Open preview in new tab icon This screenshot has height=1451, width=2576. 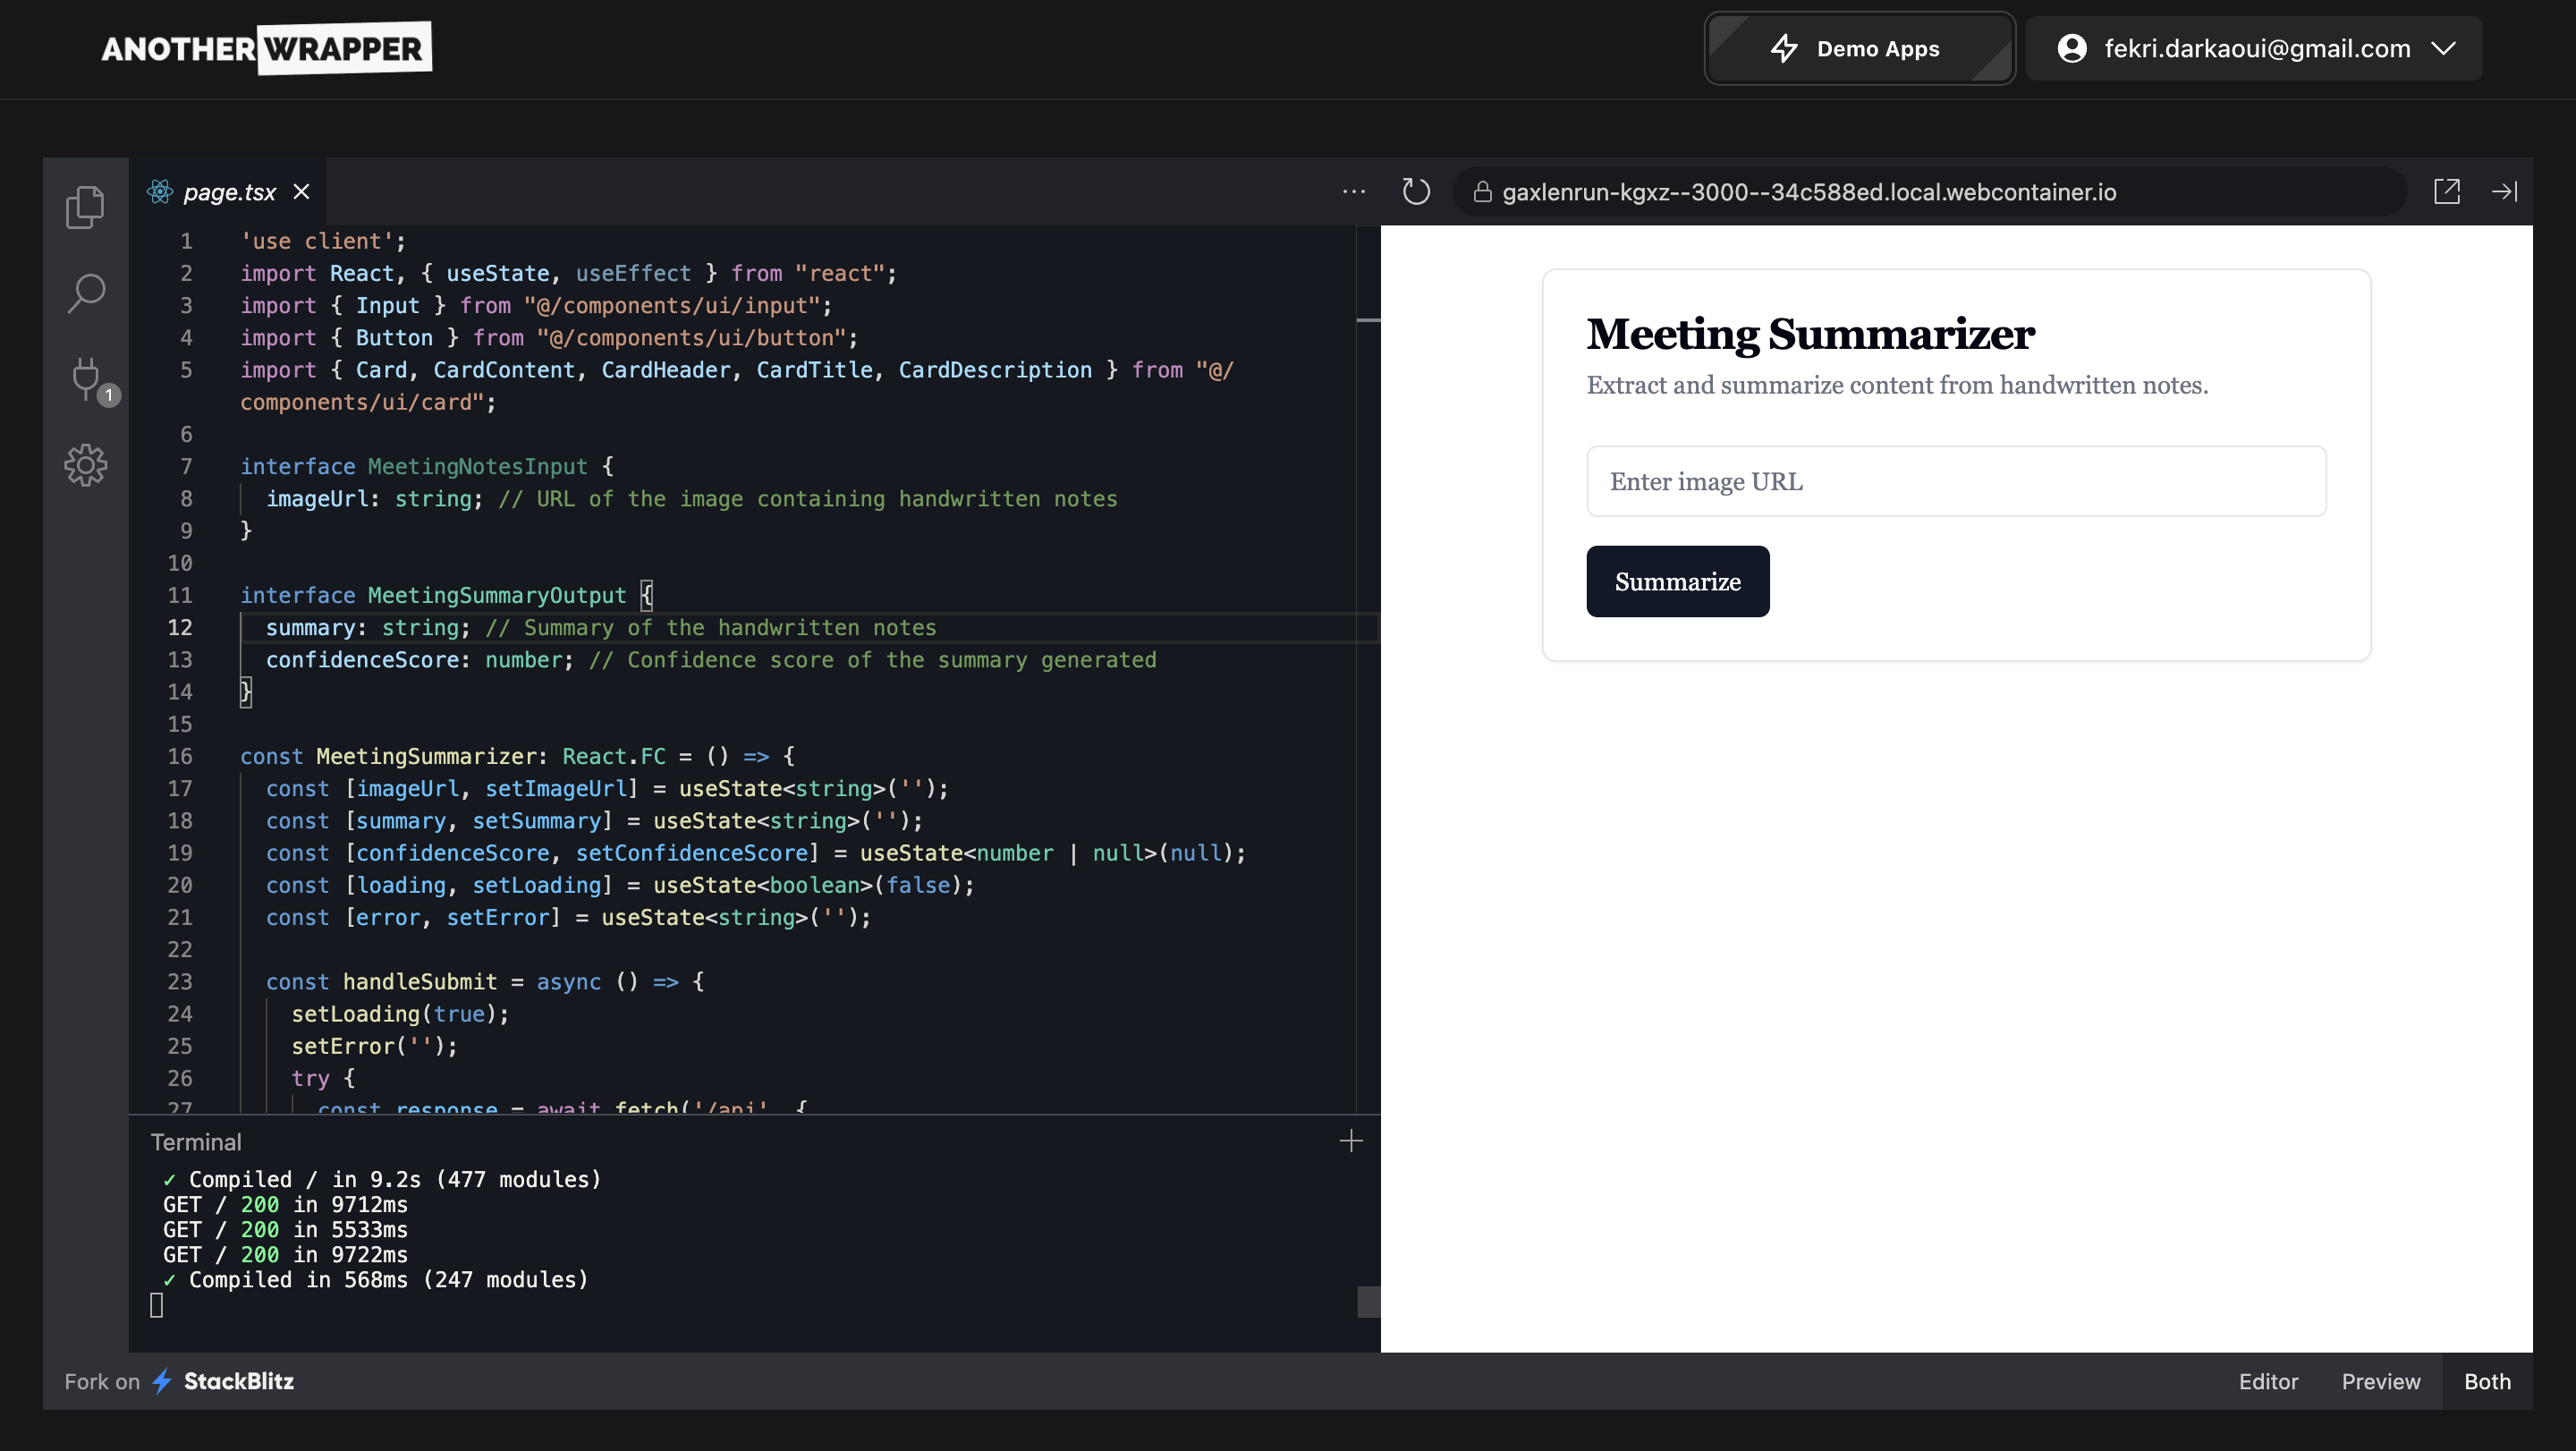point(2446,192)
